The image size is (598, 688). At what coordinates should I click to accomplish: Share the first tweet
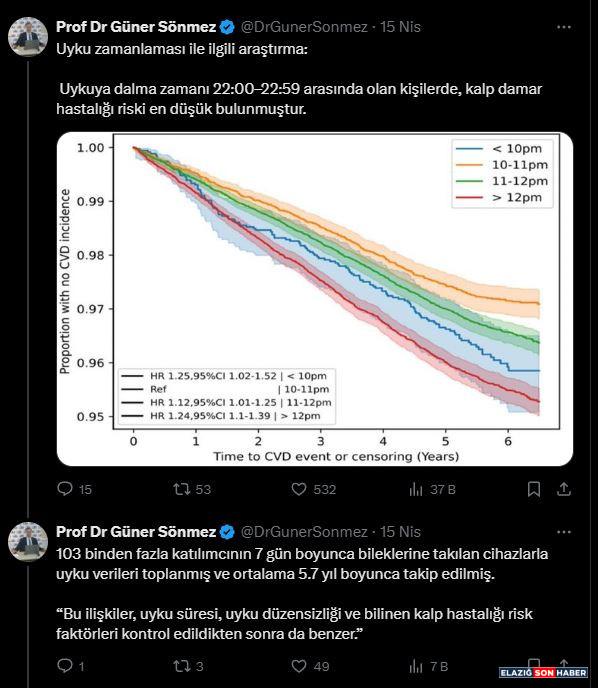click(x=564, y=489)
